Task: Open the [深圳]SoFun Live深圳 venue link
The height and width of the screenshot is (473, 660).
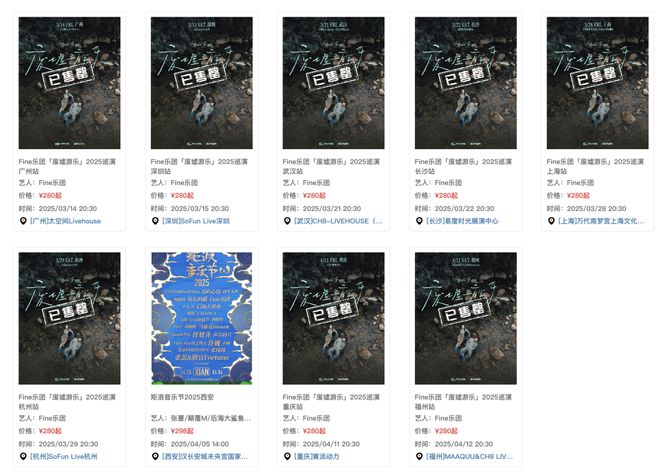Action: (x=196, y=221)
